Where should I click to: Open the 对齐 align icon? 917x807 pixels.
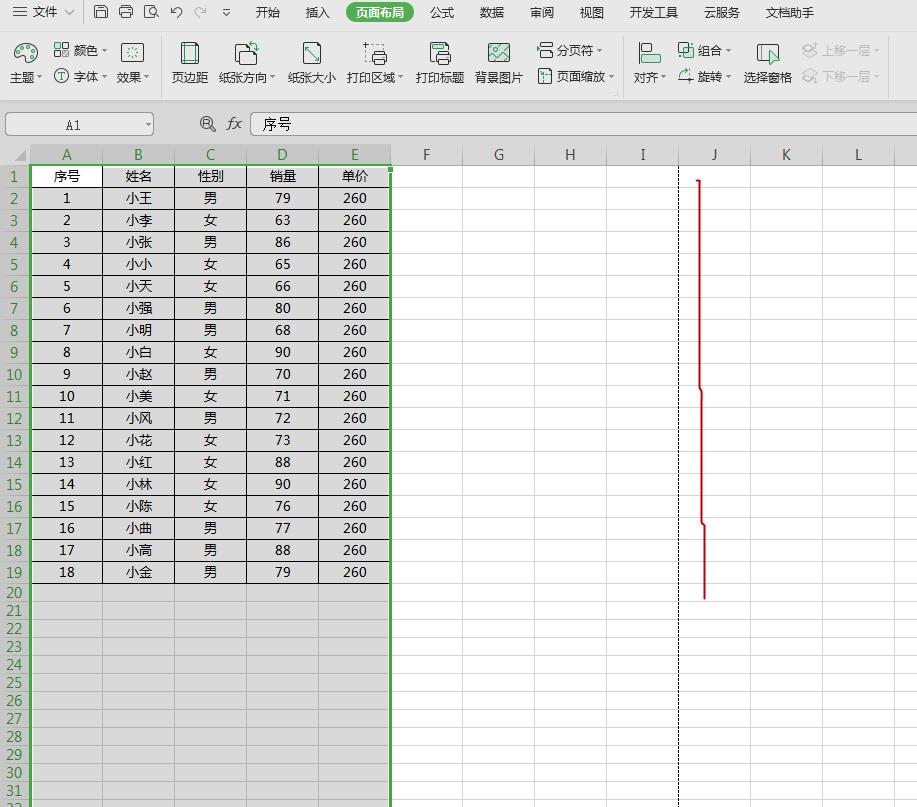click(x=649, y=53)
